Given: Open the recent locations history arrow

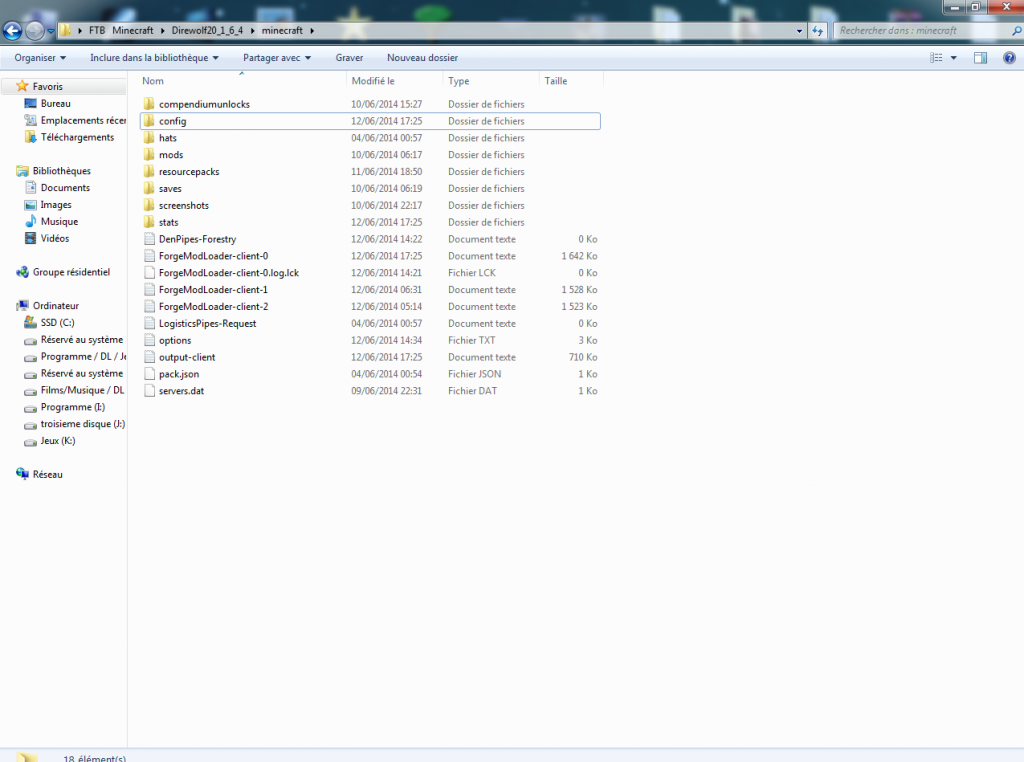Looking at the screenshot, I should pyautogui.click(x=50, y=31).
